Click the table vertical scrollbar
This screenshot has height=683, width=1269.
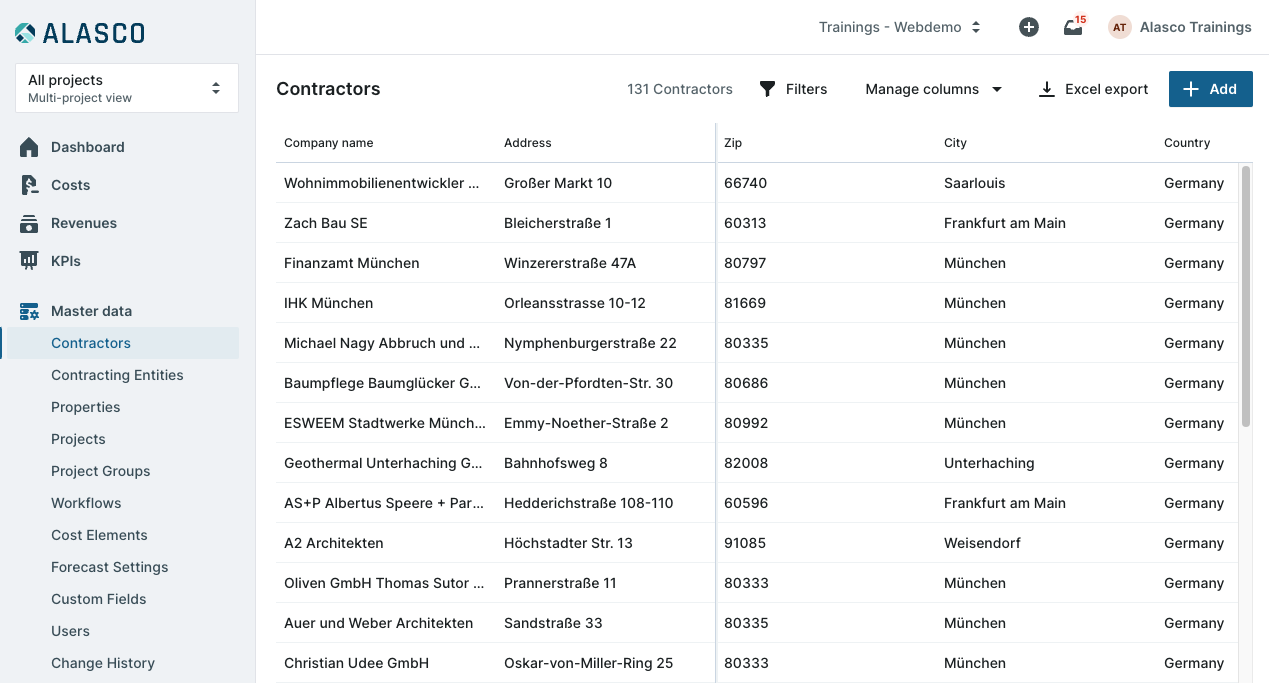tap(1246, 296)
